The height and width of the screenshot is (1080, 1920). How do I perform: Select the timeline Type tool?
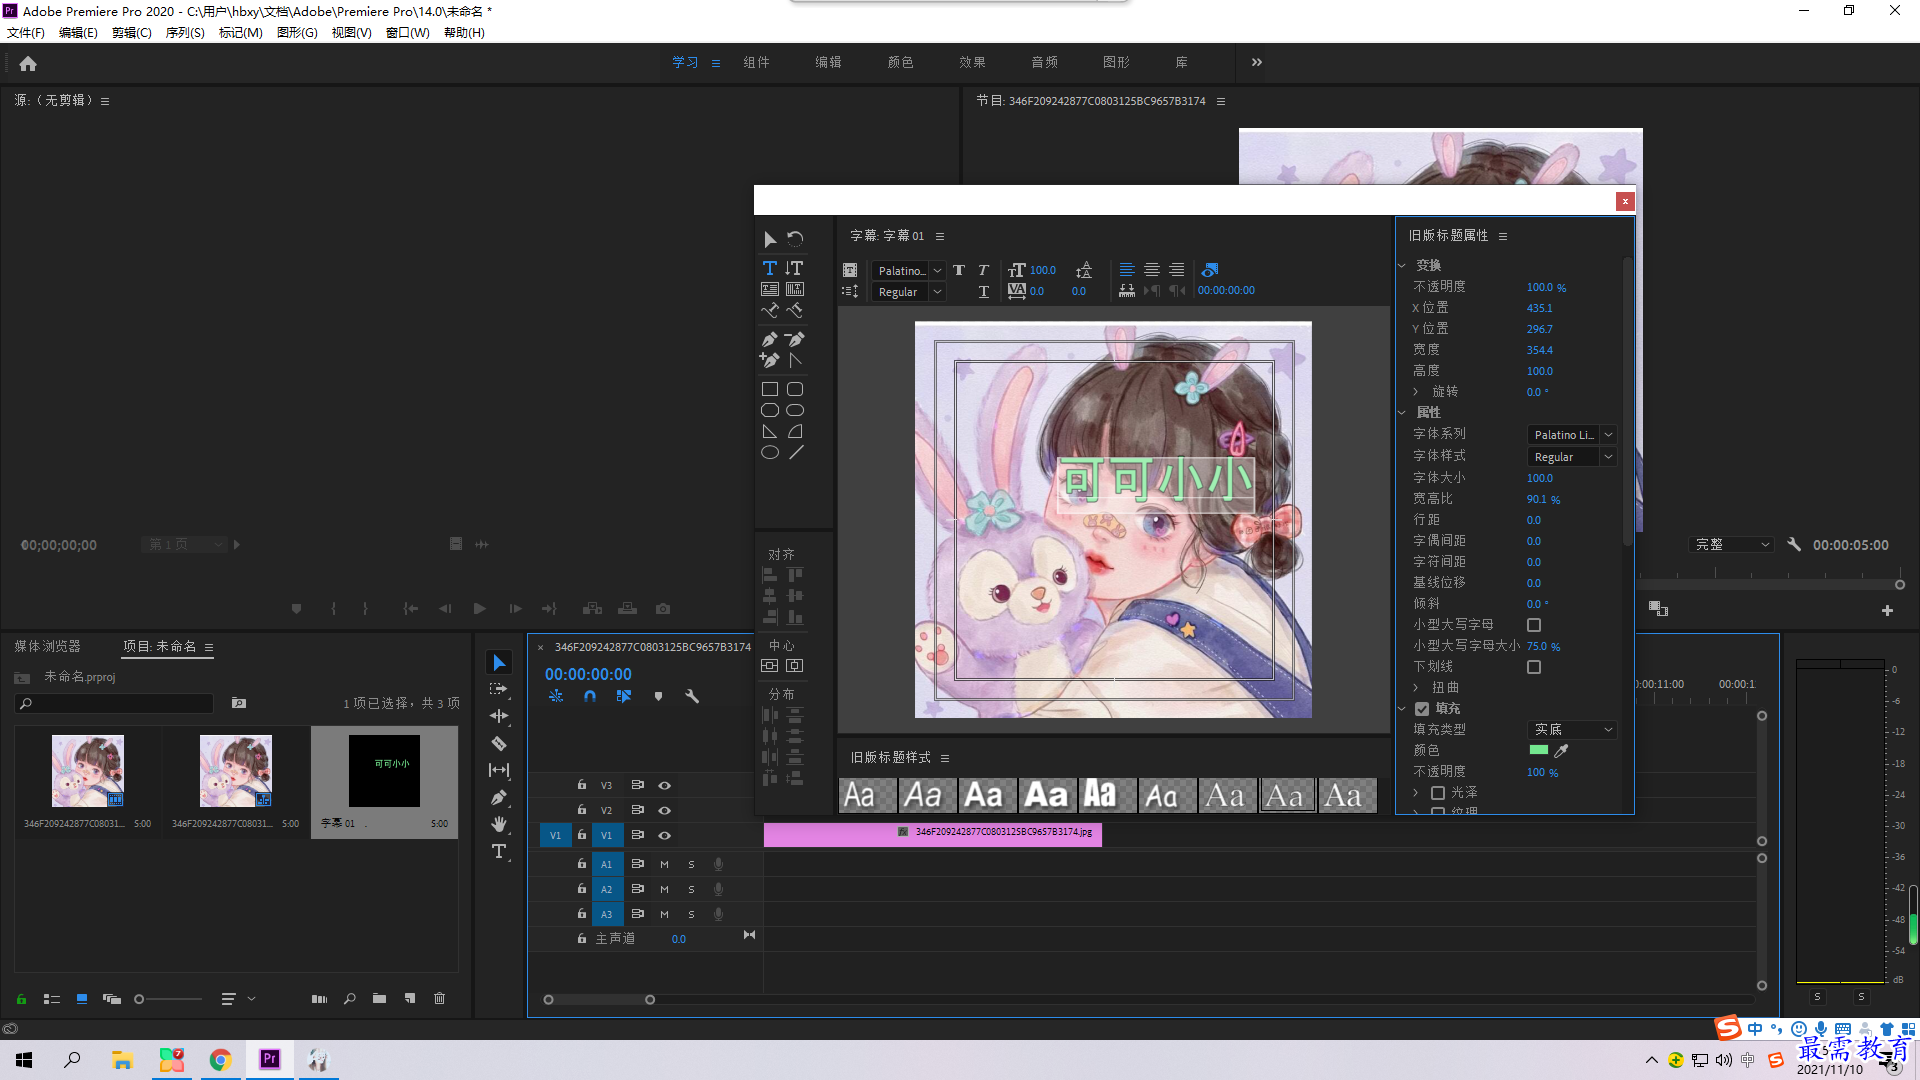[499, 851]
